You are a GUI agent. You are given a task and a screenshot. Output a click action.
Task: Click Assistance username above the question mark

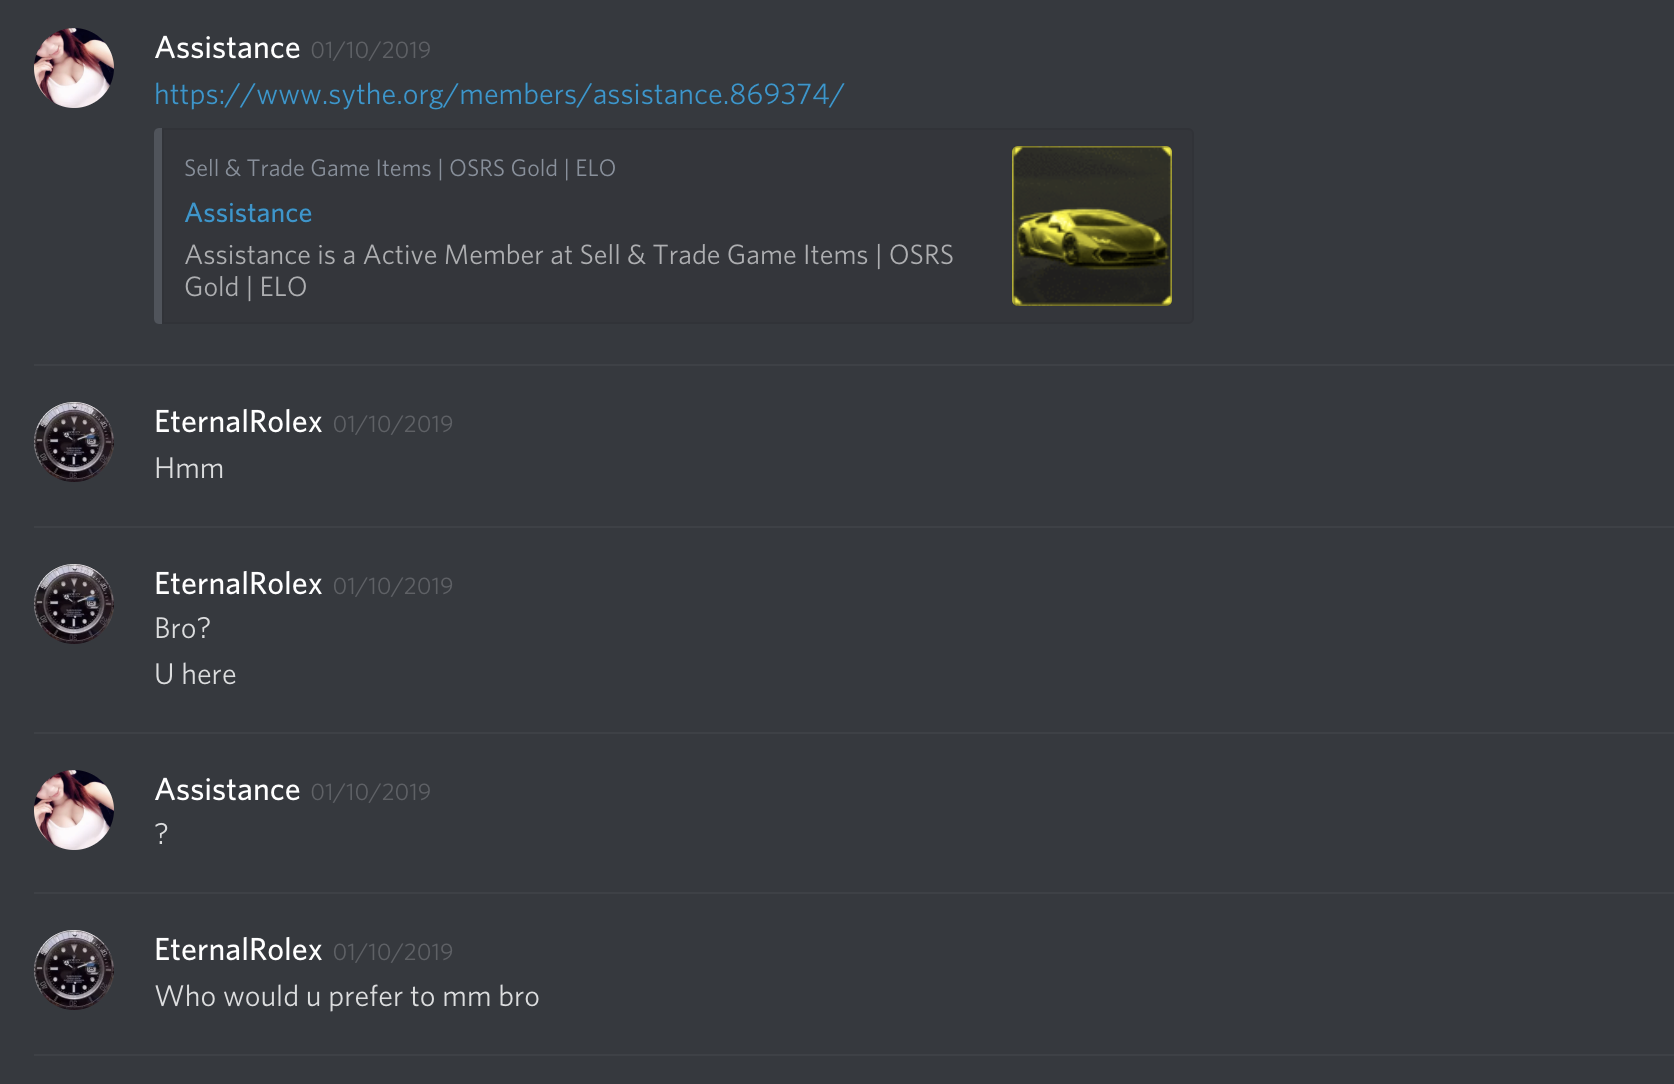(x=227, y=790)
